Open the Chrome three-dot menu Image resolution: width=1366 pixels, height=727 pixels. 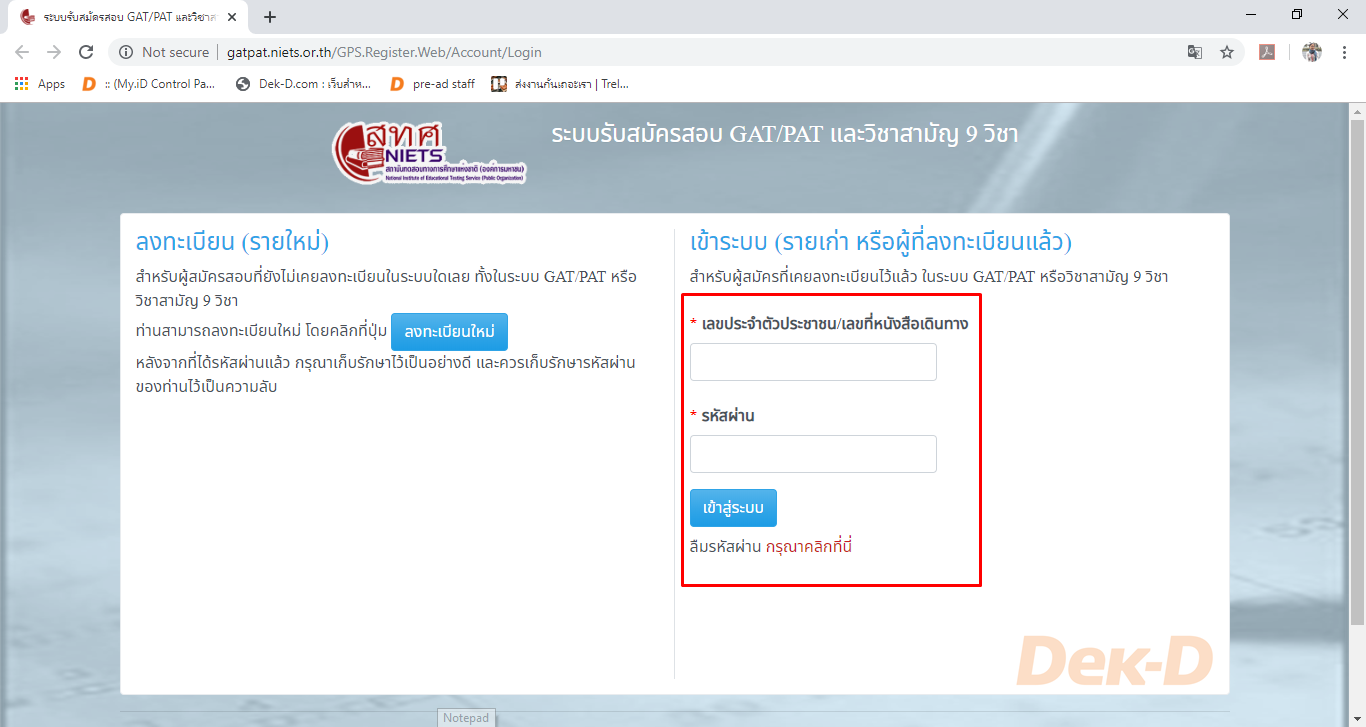pyautogui.click(x=1345, y=52)
